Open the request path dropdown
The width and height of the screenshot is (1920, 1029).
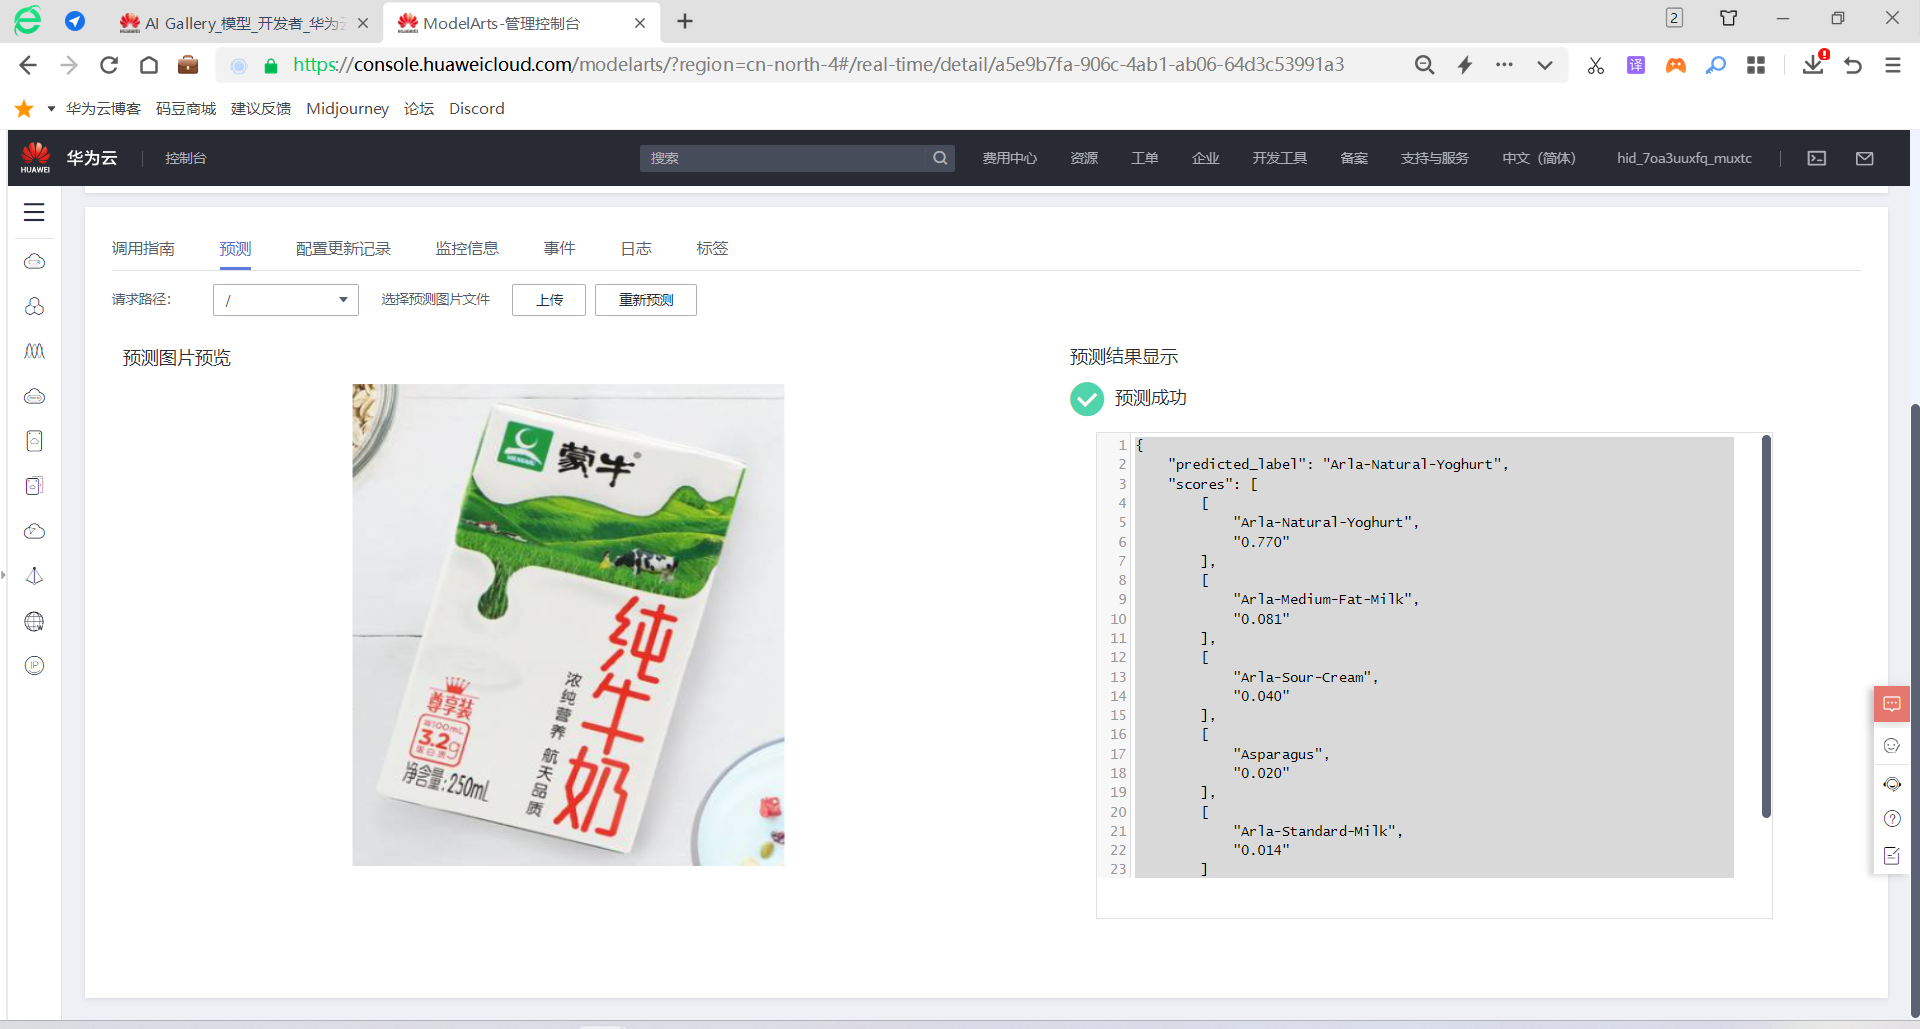[286, 300]
